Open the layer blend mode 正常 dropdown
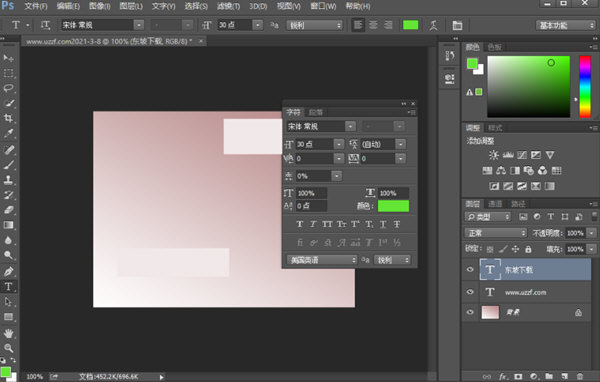 [496, 233]
